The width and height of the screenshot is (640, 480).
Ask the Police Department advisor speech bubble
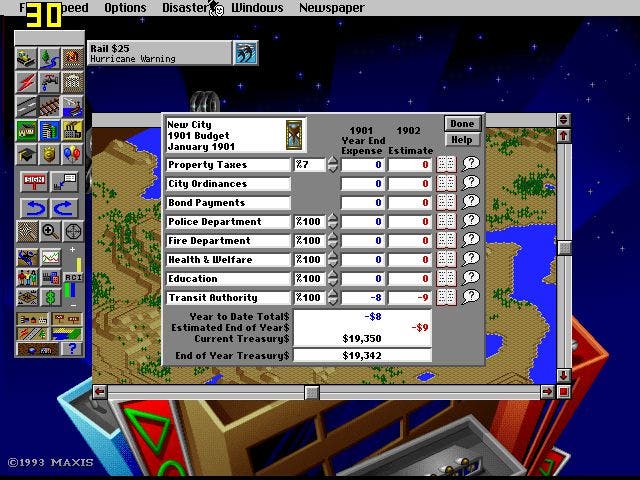[470, 221]
